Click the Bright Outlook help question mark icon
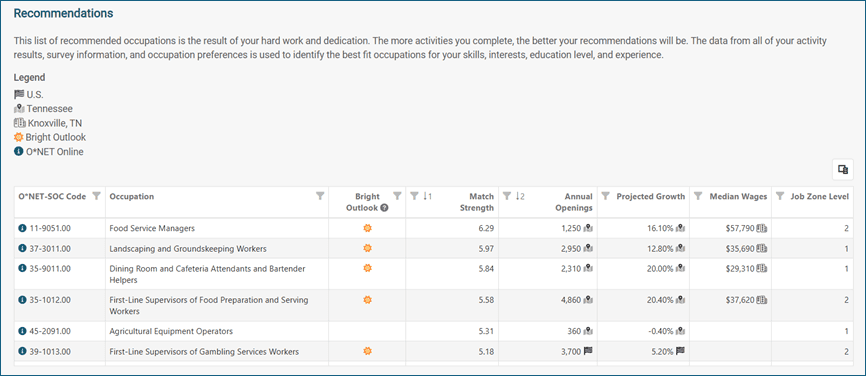This screenshot has width=866, height=376. (x=384, y=208)
